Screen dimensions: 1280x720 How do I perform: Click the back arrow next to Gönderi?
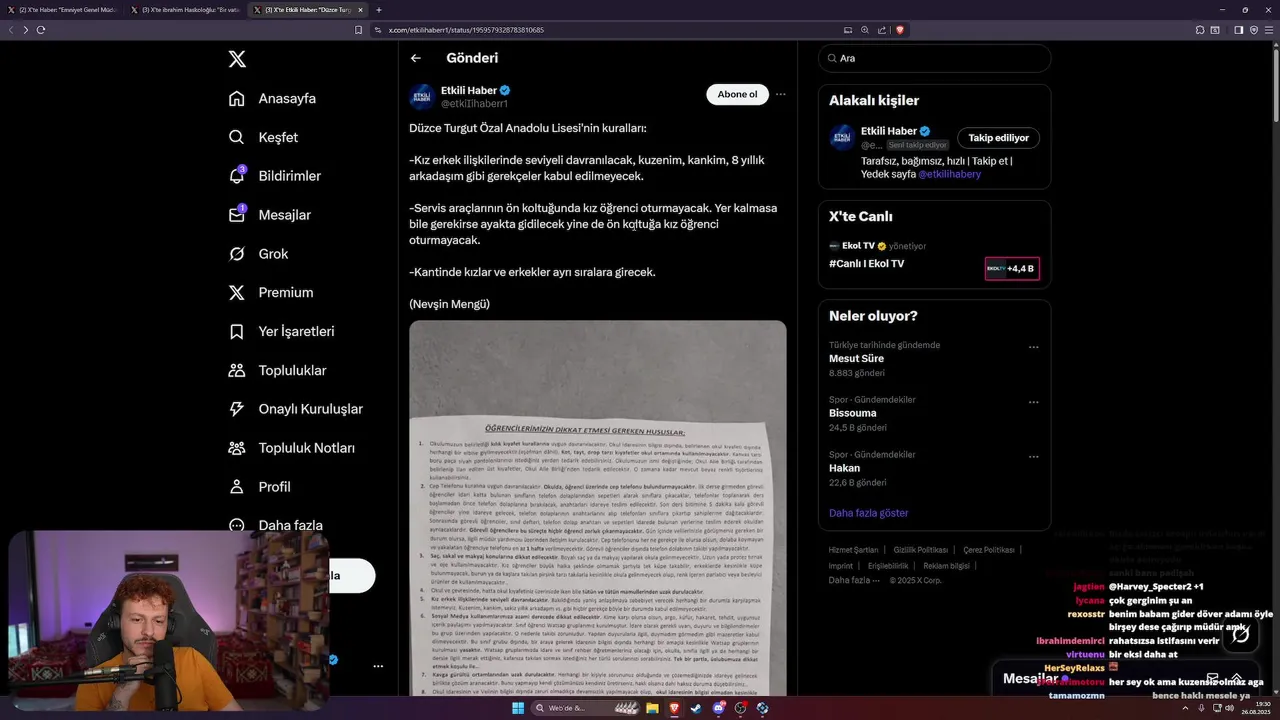[416, 58]
